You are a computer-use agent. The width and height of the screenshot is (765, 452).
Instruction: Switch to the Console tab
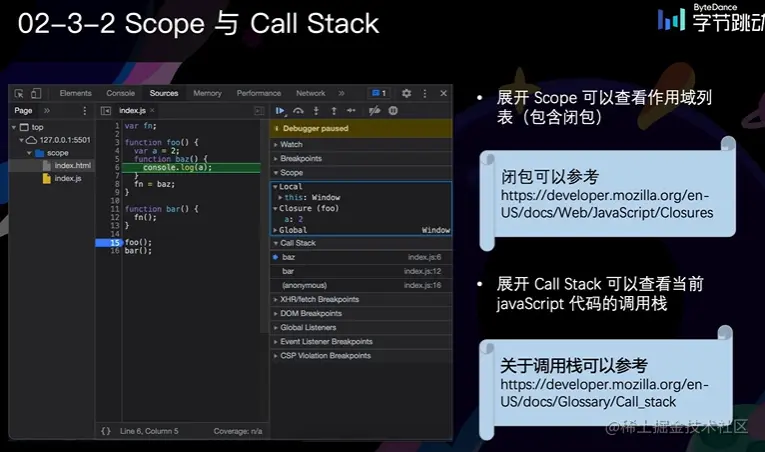[x=121, y=93]
